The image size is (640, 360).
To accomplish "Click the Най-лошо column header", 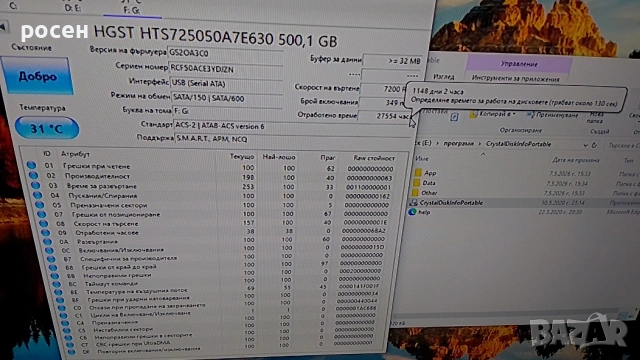I will pyautogui.click(x=279, y=157).
